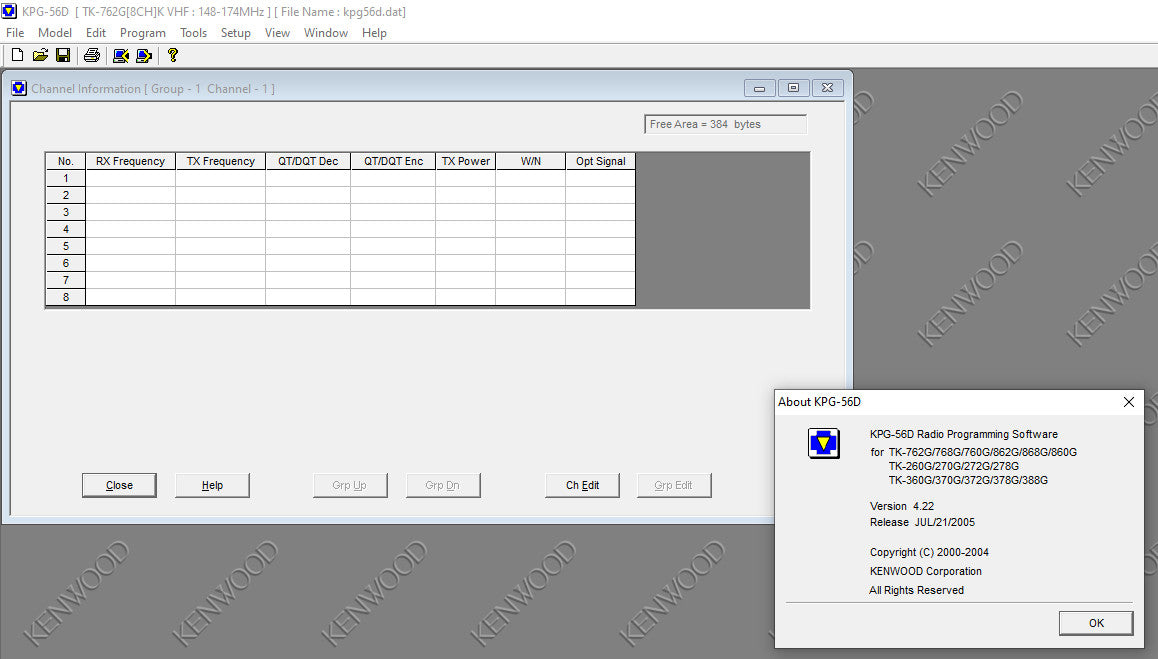1158x659 pixels.
Task: Close the About KPG-56D dialog
Action: click(1128, 402)
